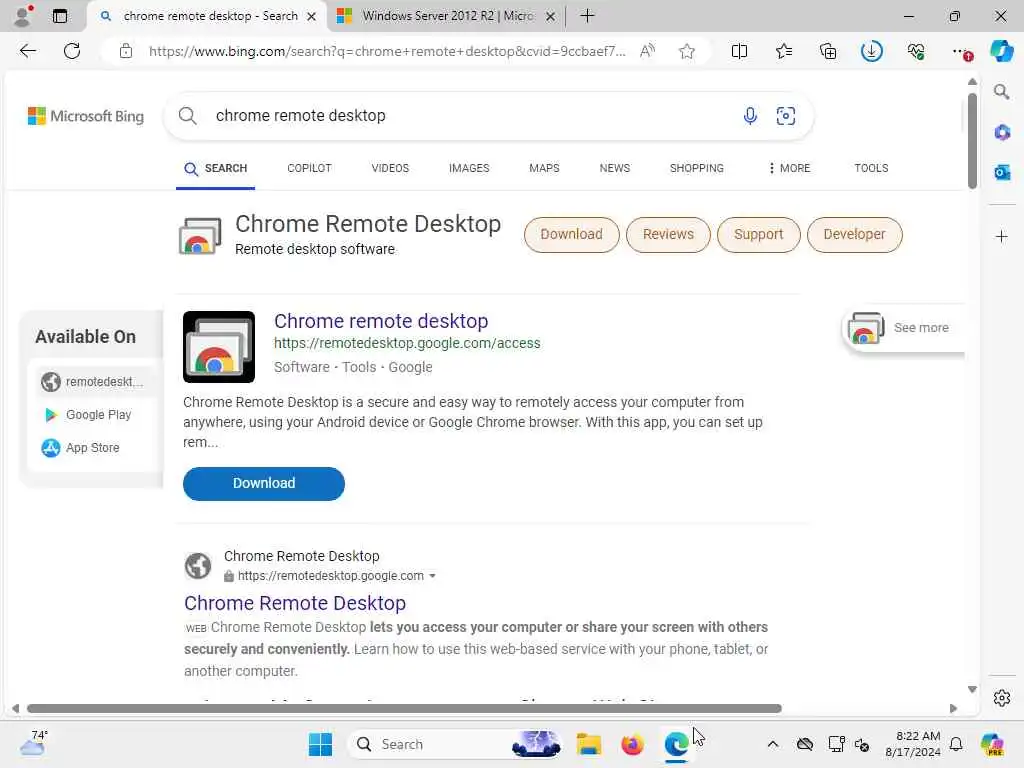
Task: Switch to the IMAGES tab
Action: (x=469, y=168)
